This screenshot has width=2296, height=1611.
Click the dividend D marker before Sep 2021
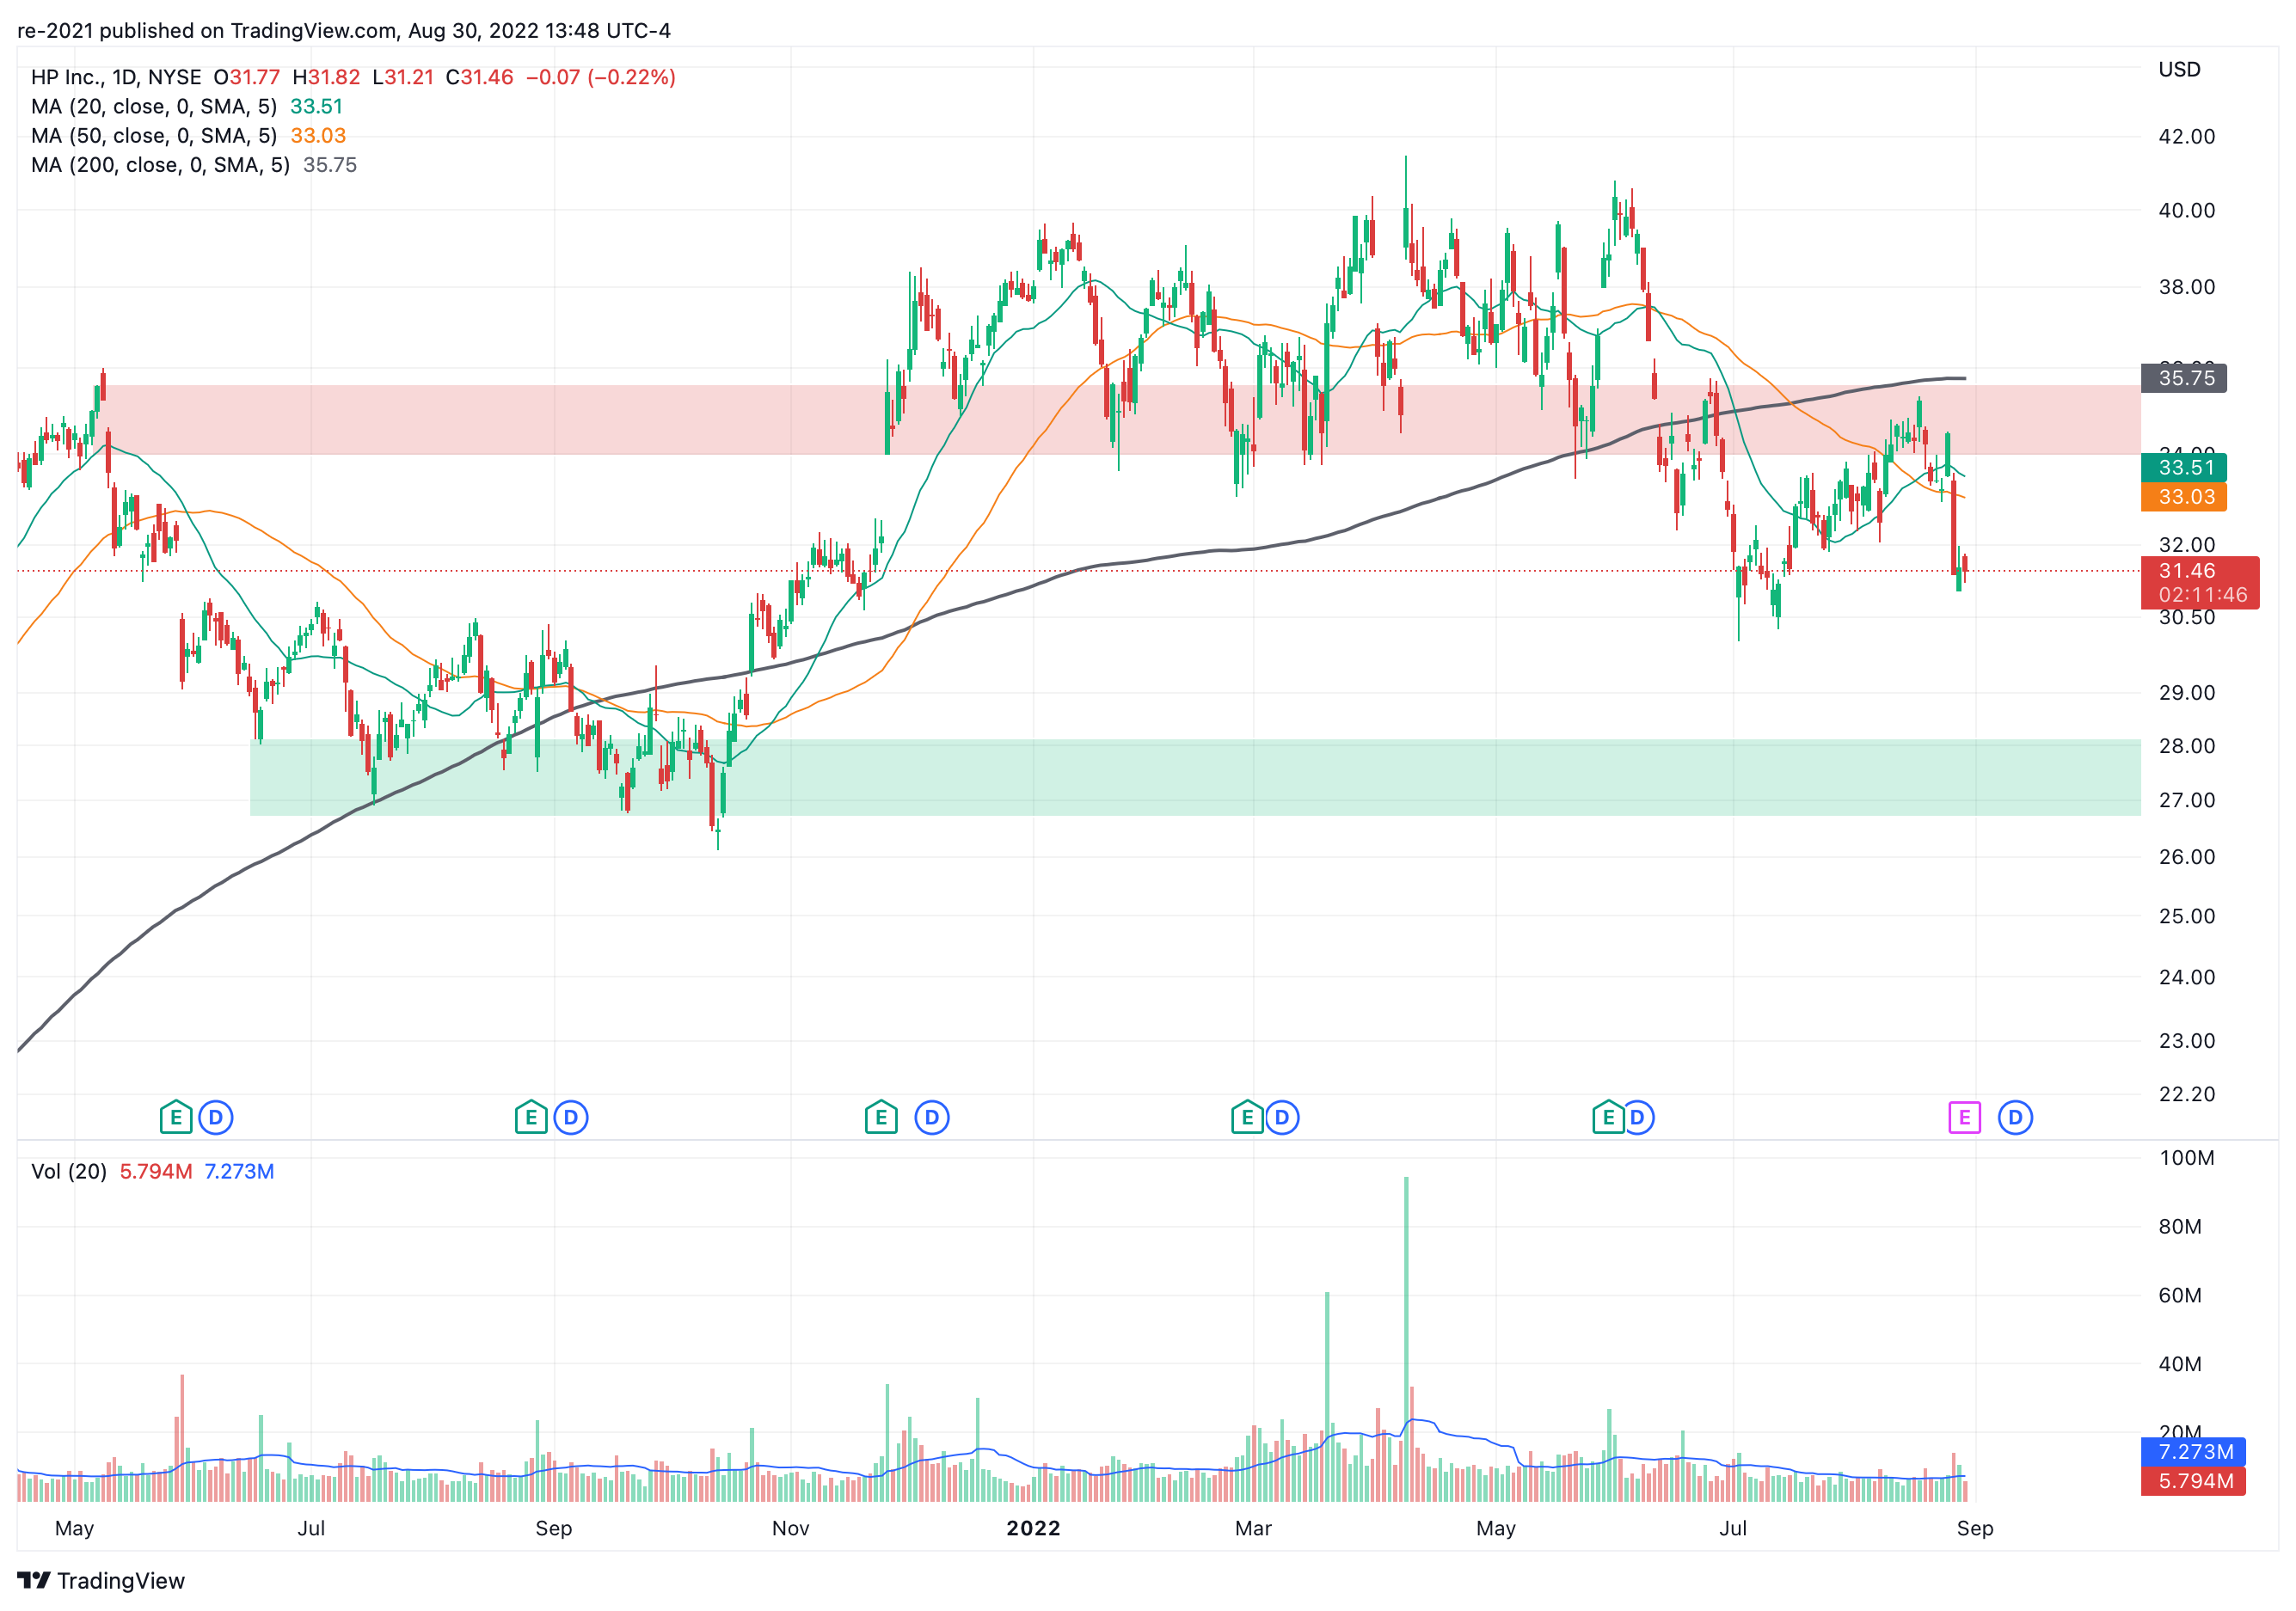(x=570, y=1117)
